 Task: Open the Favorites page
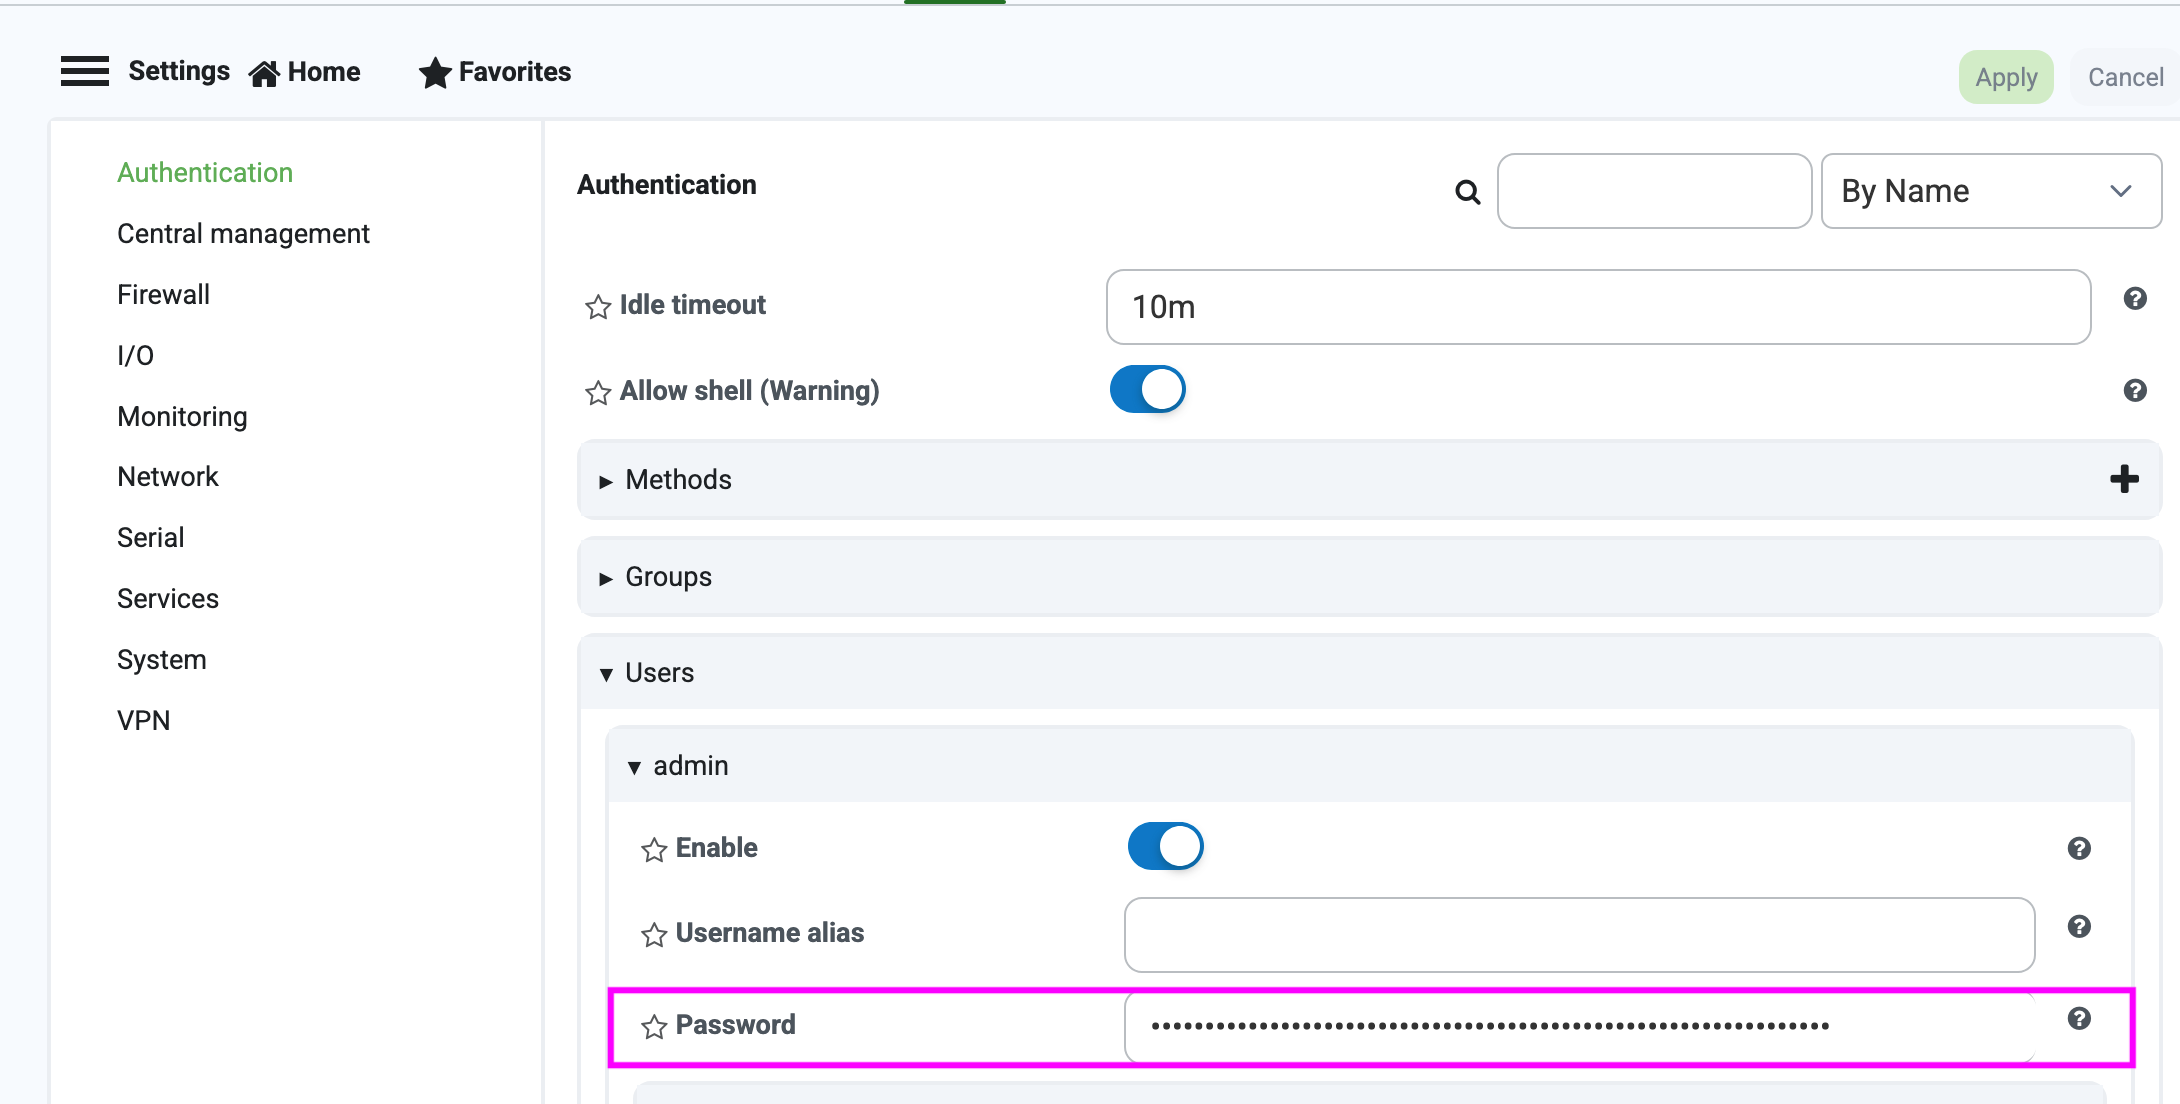coord(495,72)
